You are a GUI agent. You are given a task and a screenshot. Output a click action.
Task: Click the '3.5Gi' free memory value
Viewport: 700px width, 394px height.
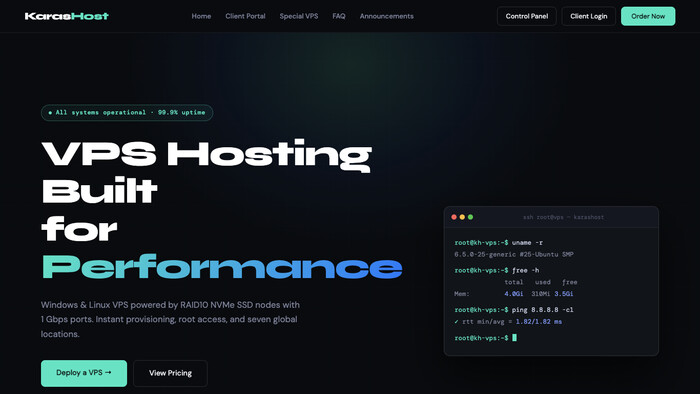point(564,294)
